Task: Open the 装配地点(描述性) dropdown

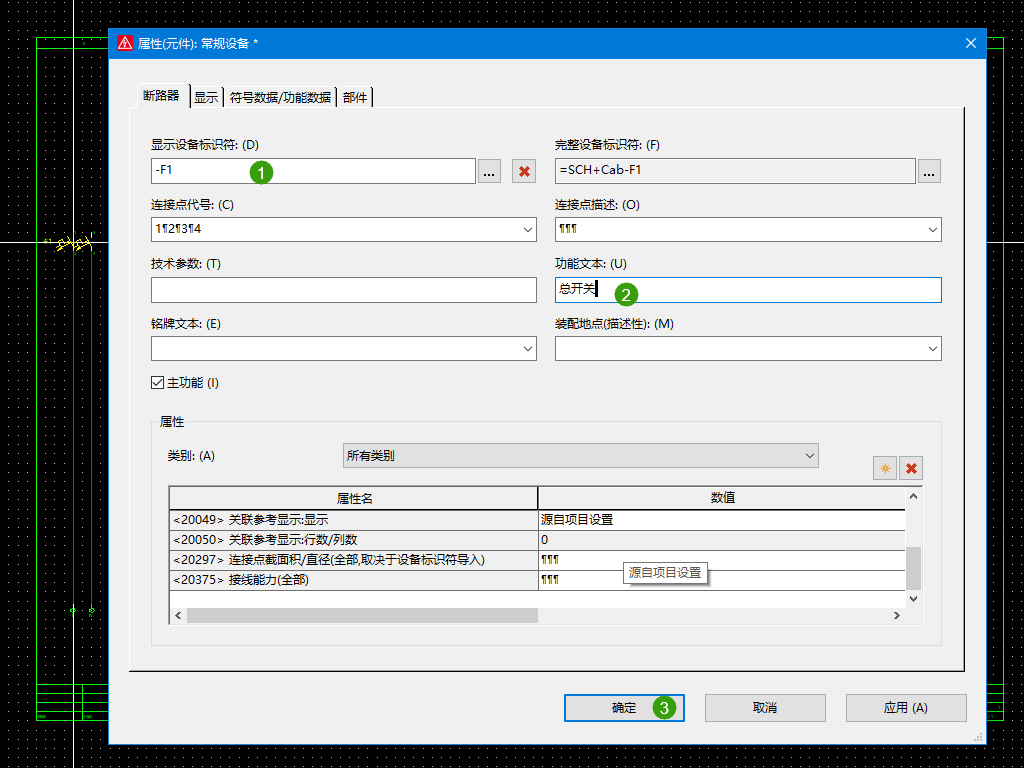Action: [x=933, y=349]
